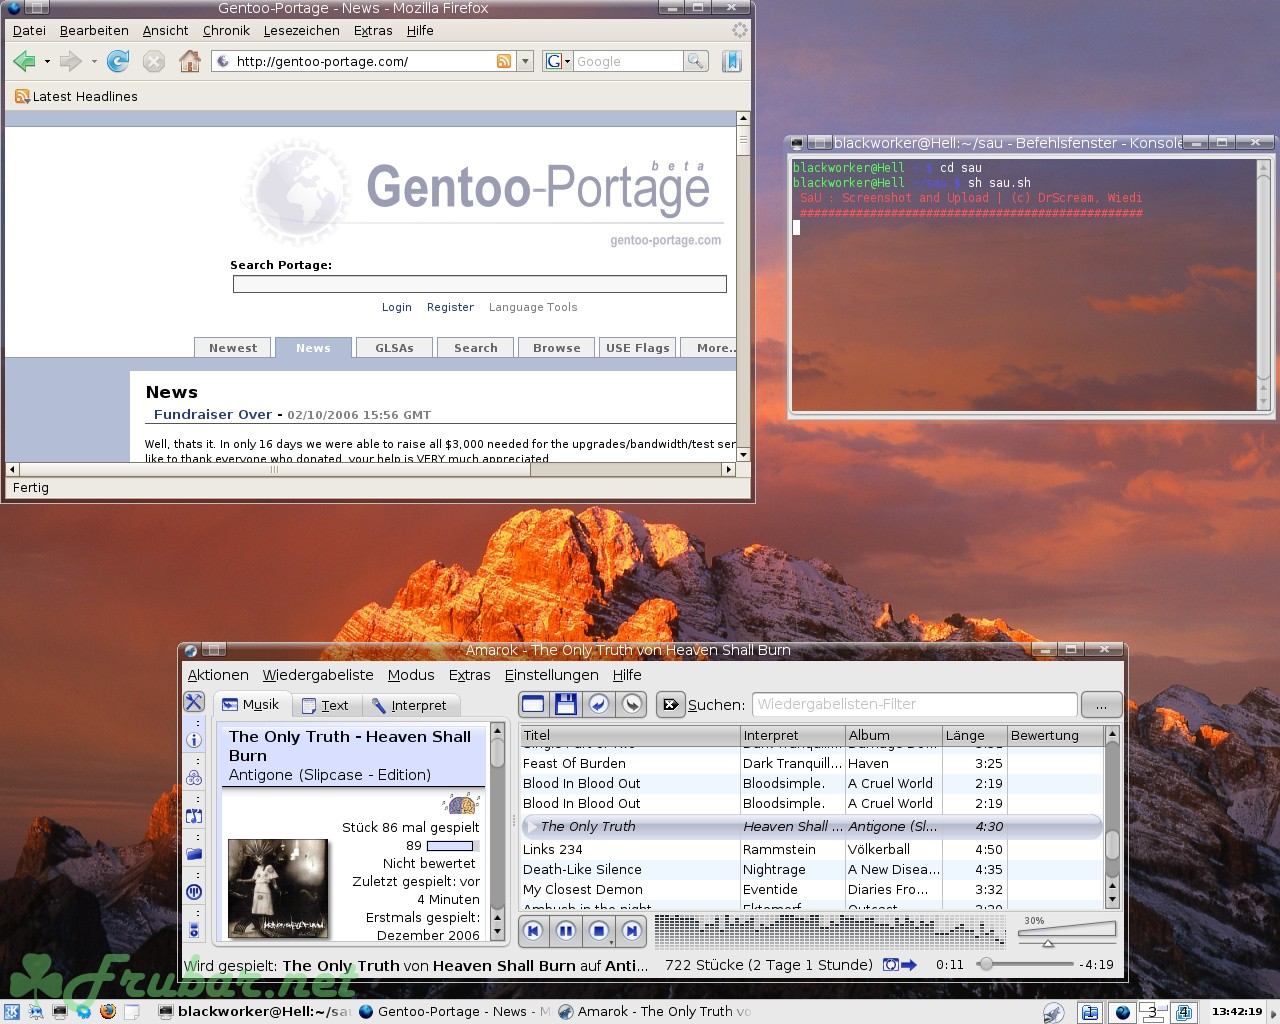Open the GLSAs tab

click(x=394, y=347)
